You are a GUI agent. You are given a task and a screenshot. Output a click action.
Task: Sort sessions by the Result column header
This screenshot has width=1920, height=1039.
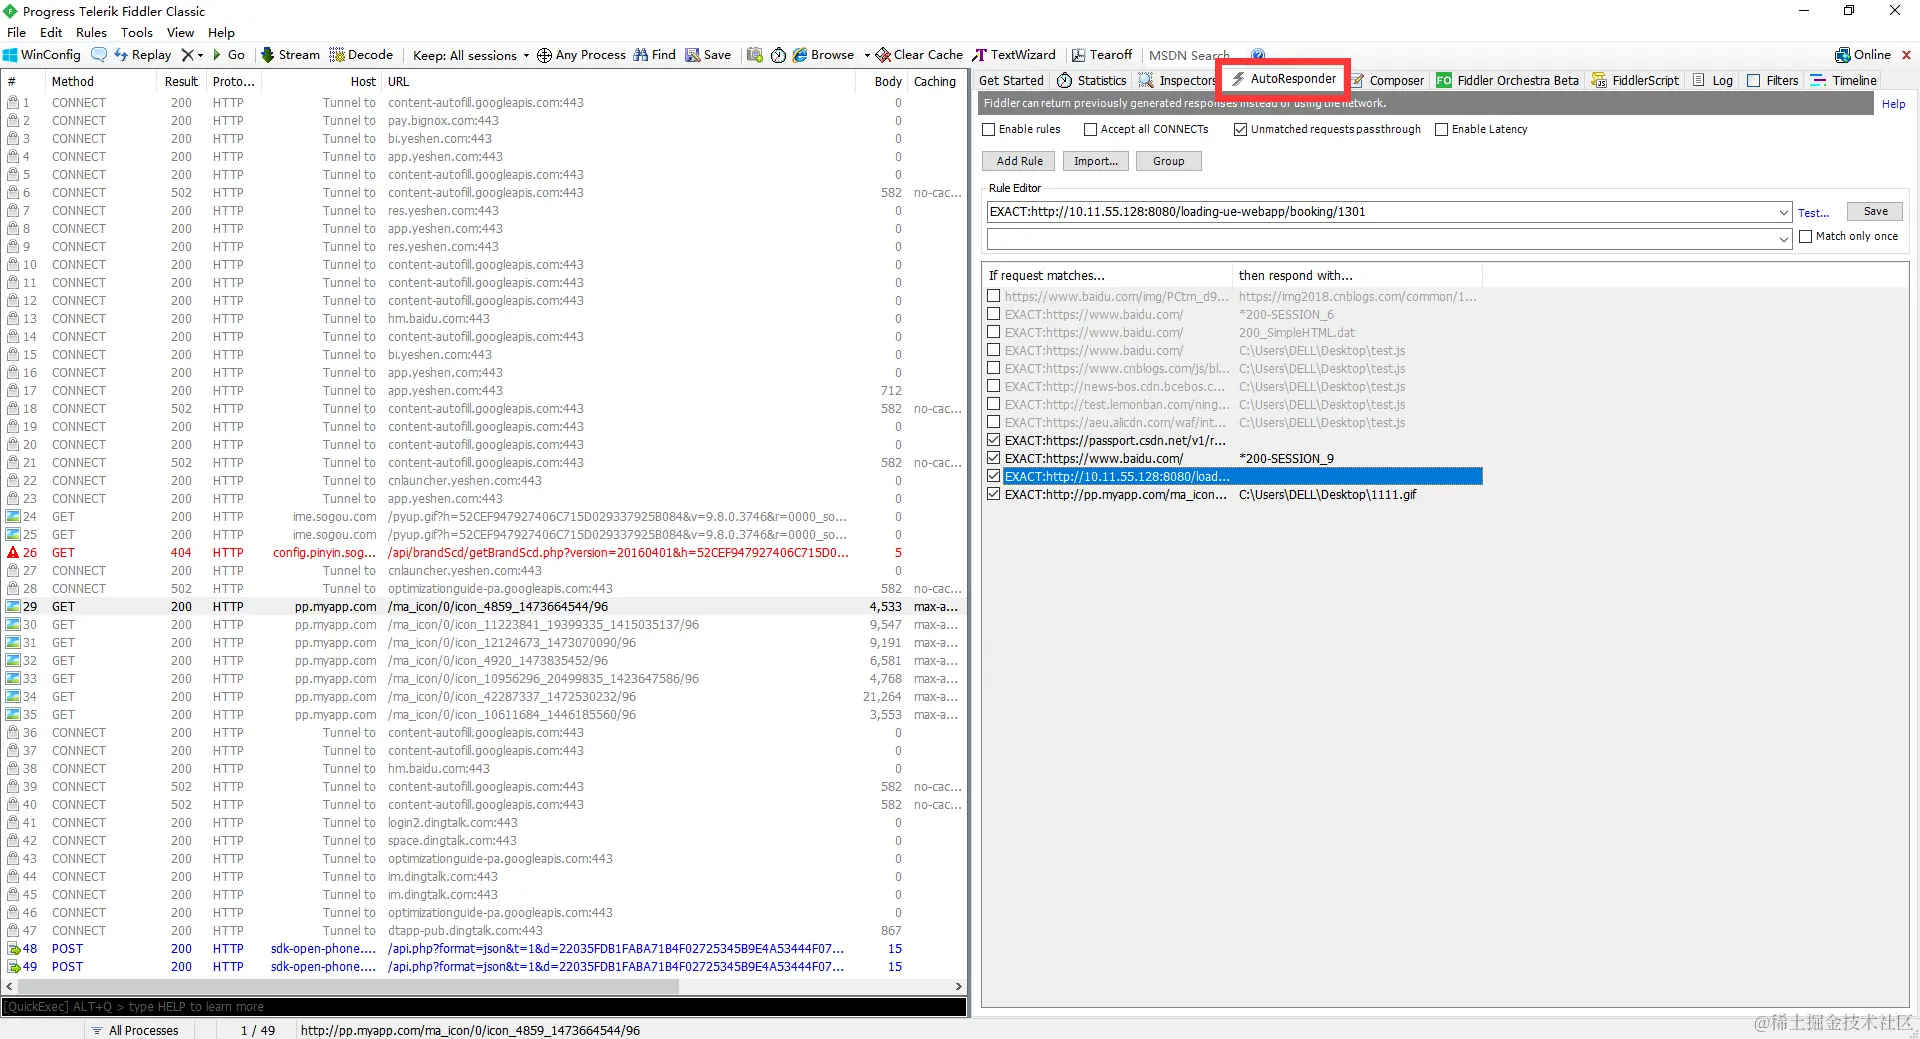coord(181,81)
